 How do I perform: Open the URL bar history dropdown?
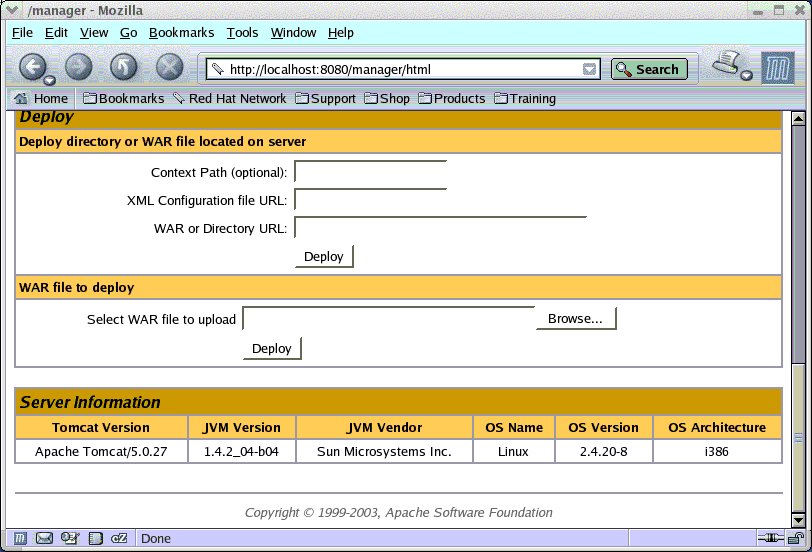click(x=589, y=69)
